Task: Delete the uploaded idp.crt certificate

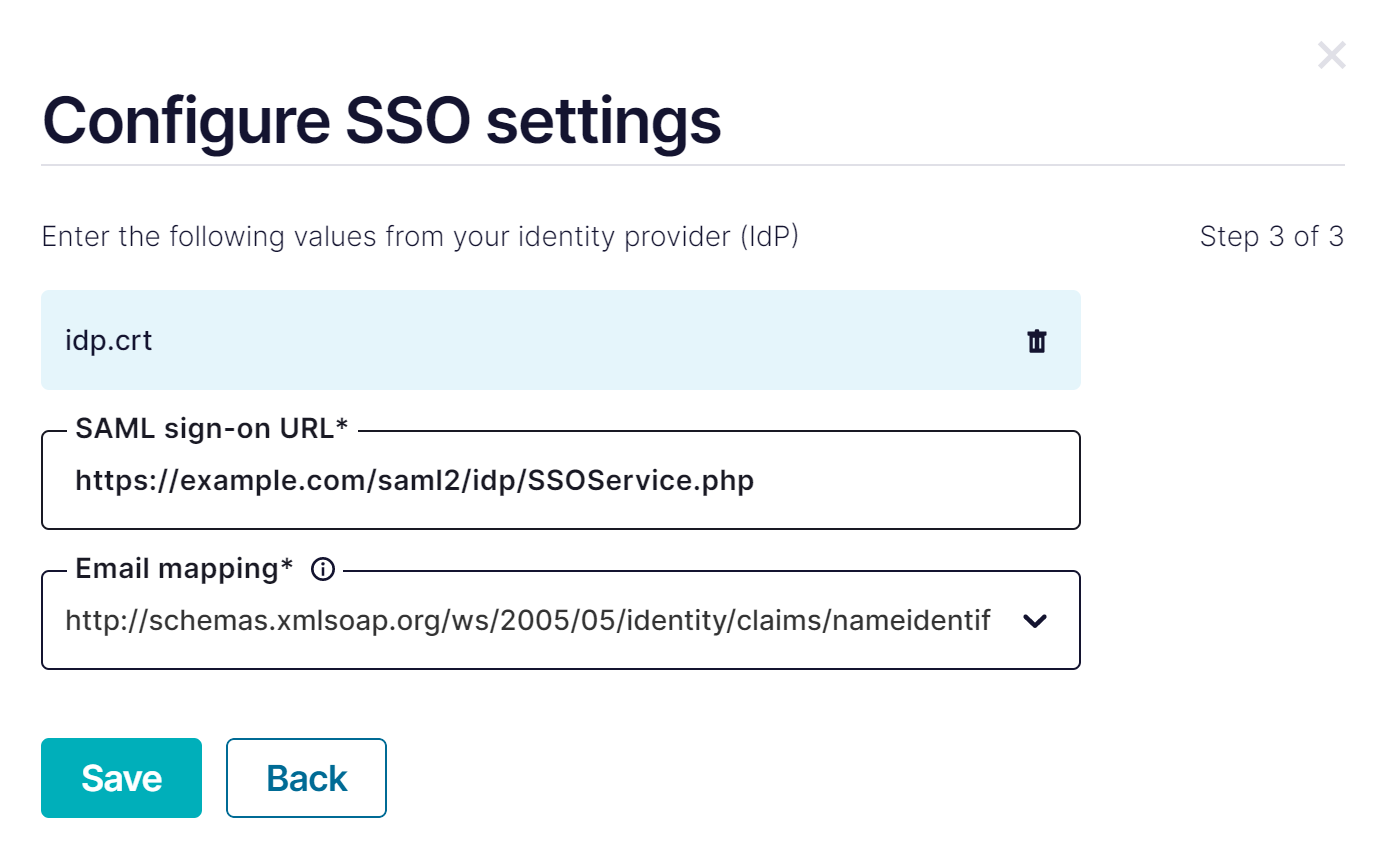Action: click(1037, 341)
